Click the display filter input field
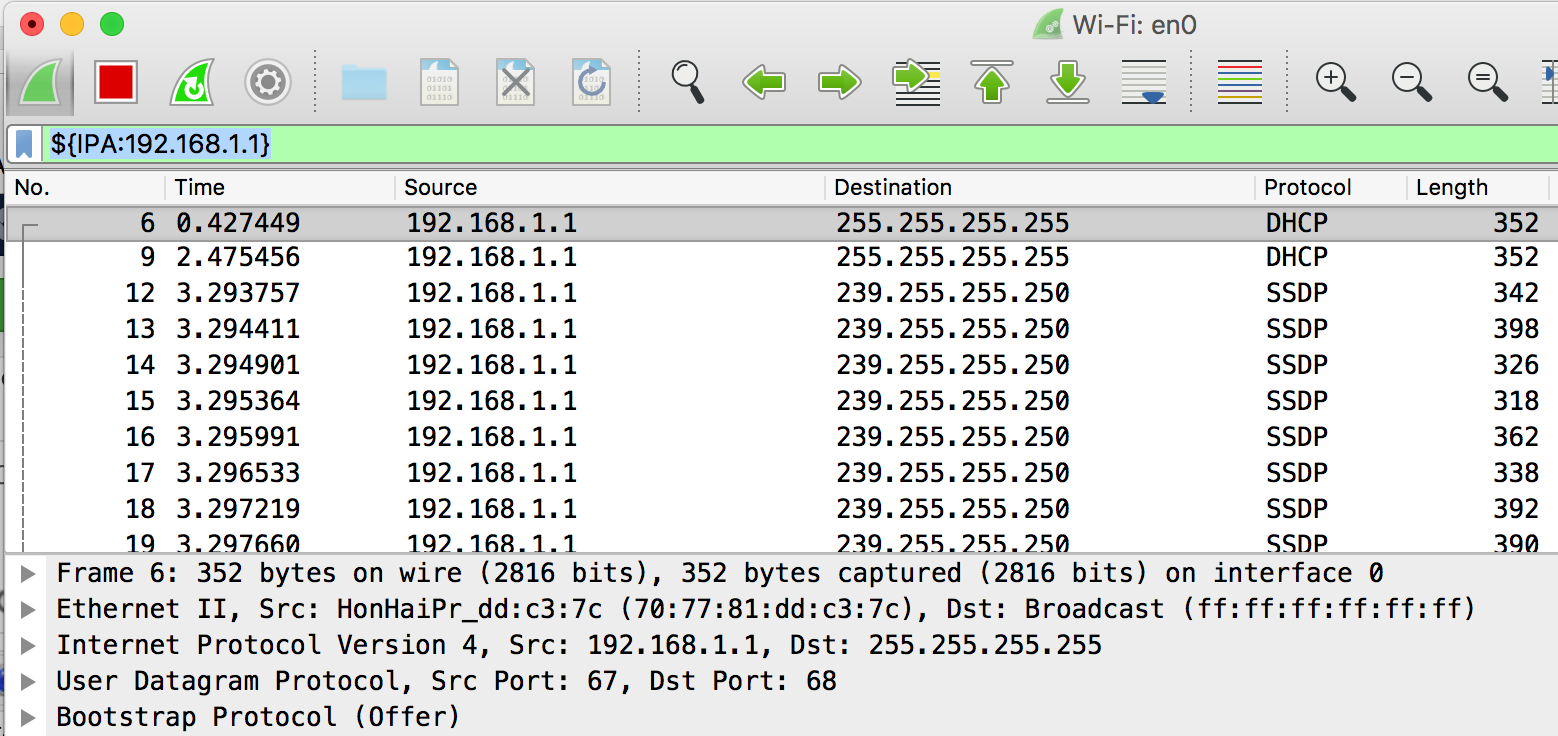This screenshot has width=1558, height=736. [800, 145]
